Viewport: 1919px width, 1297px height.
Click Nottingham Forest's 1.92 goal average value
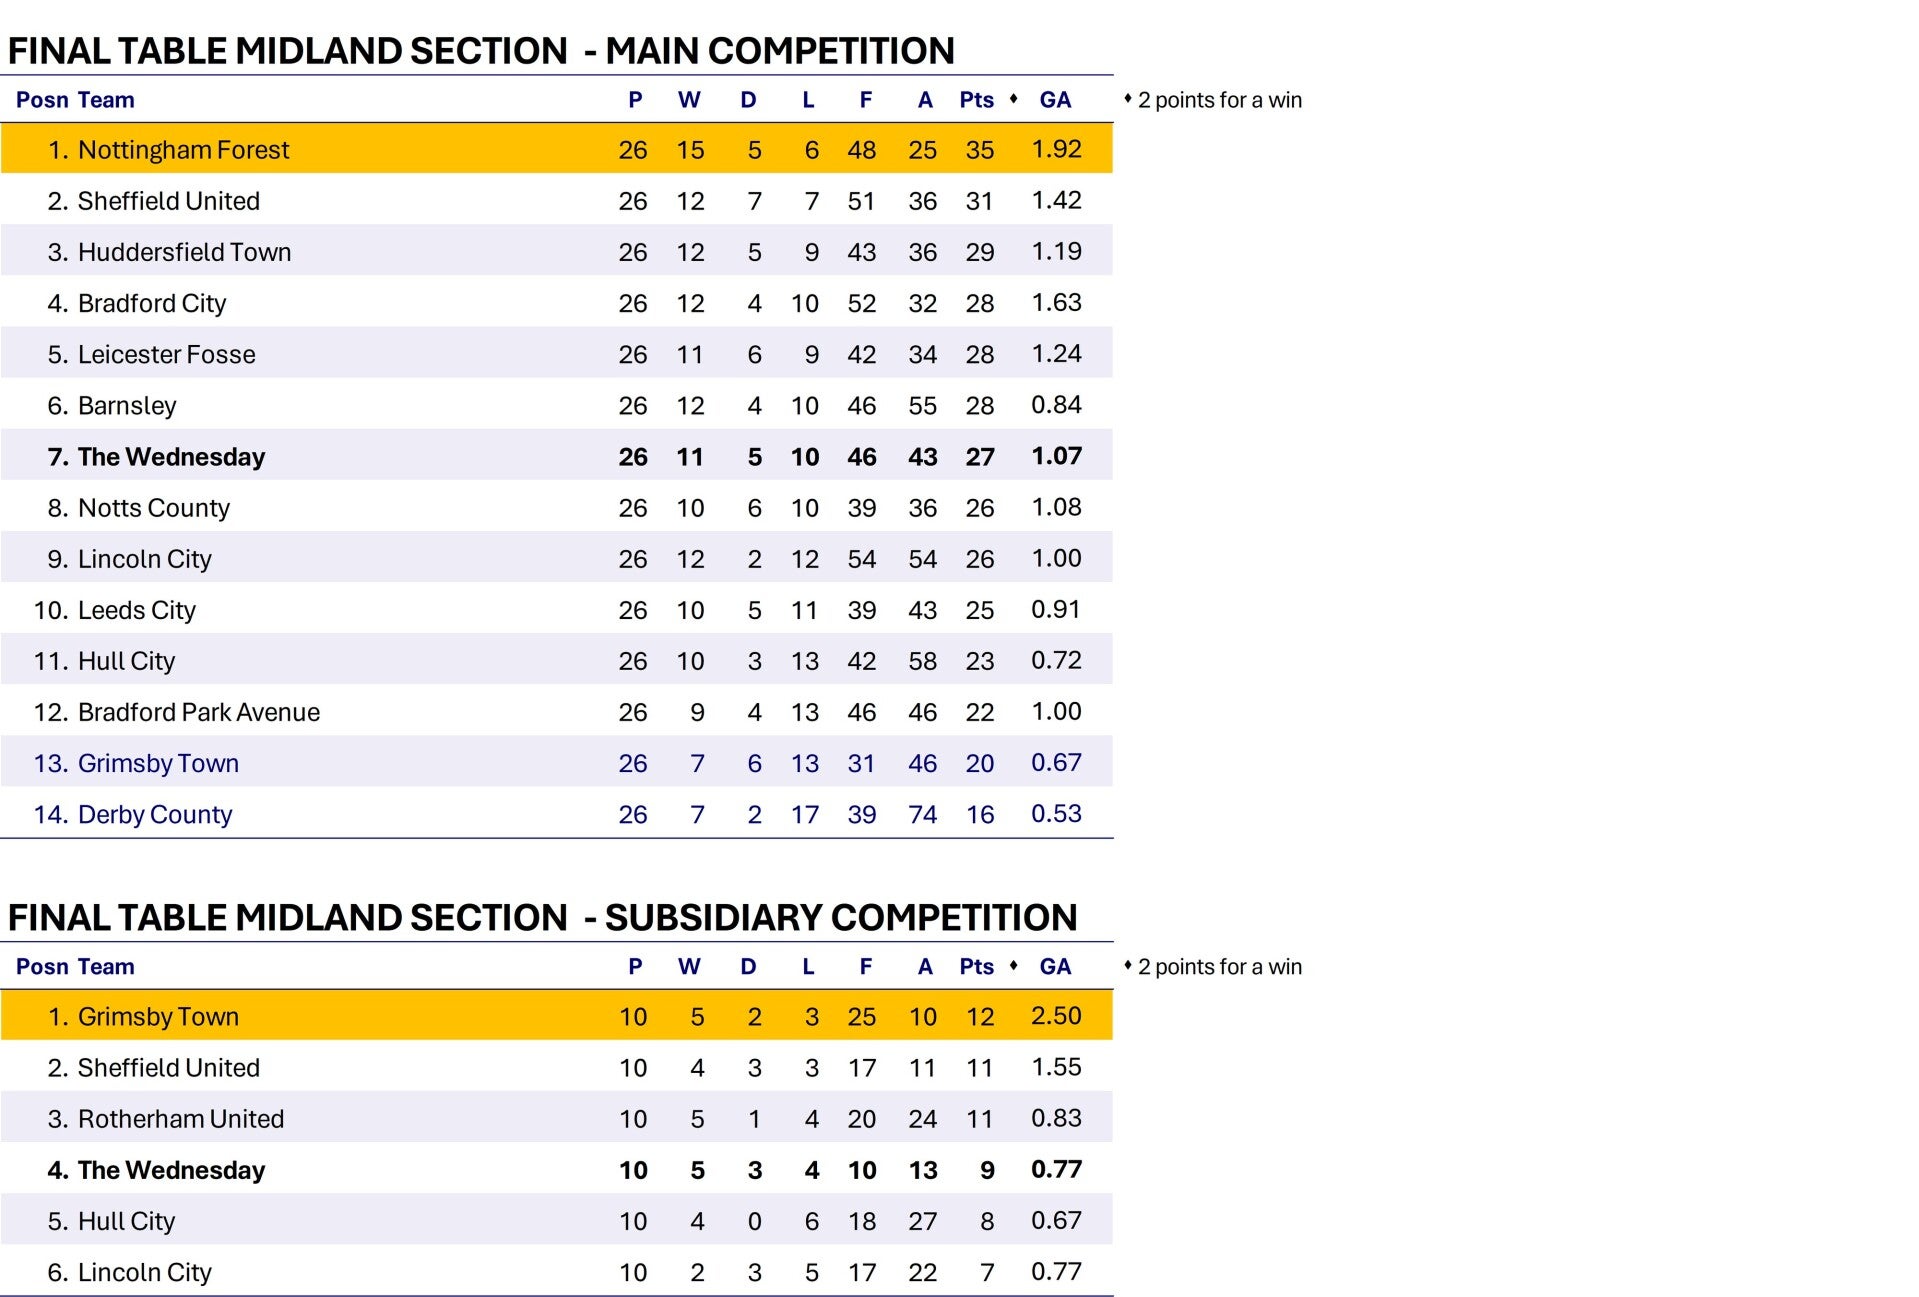point(1056,149)
